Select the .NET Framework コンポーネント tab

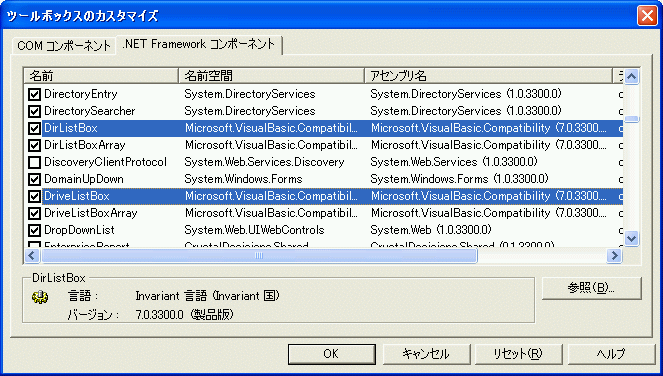(x=198, y=44)
